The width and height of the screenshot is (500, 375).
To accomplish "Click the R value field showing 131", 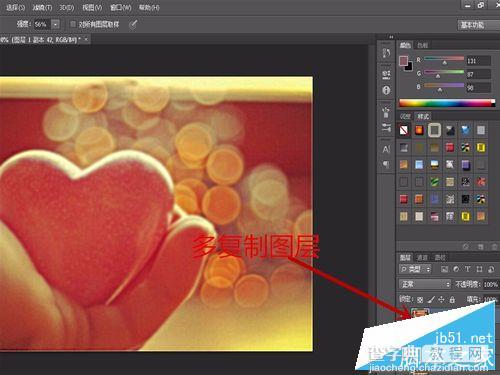I will coord(478,61).
